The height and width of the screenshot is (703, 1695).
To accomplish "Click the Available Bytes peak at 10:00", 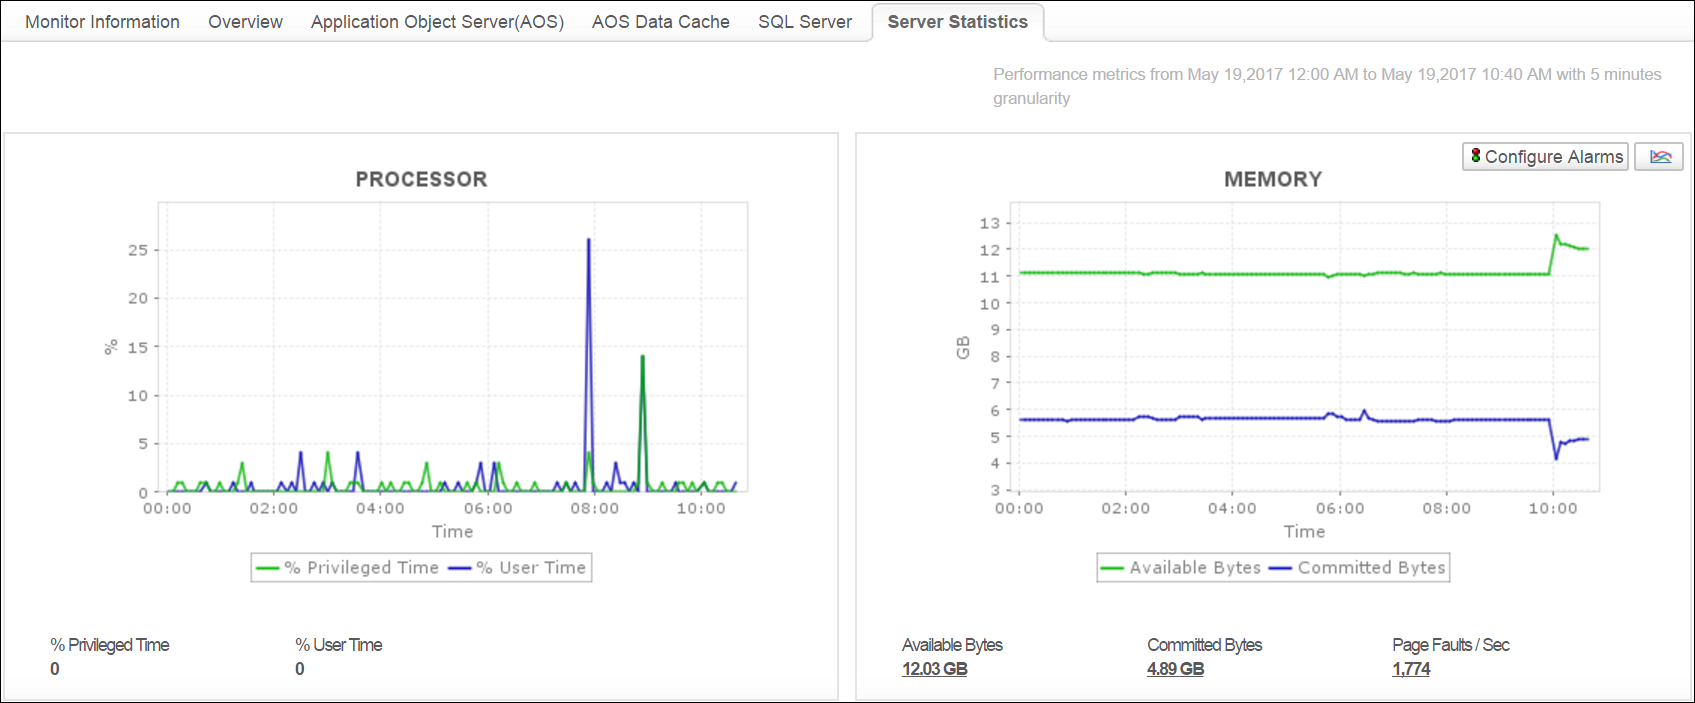I will click(x=1556, y=236).
